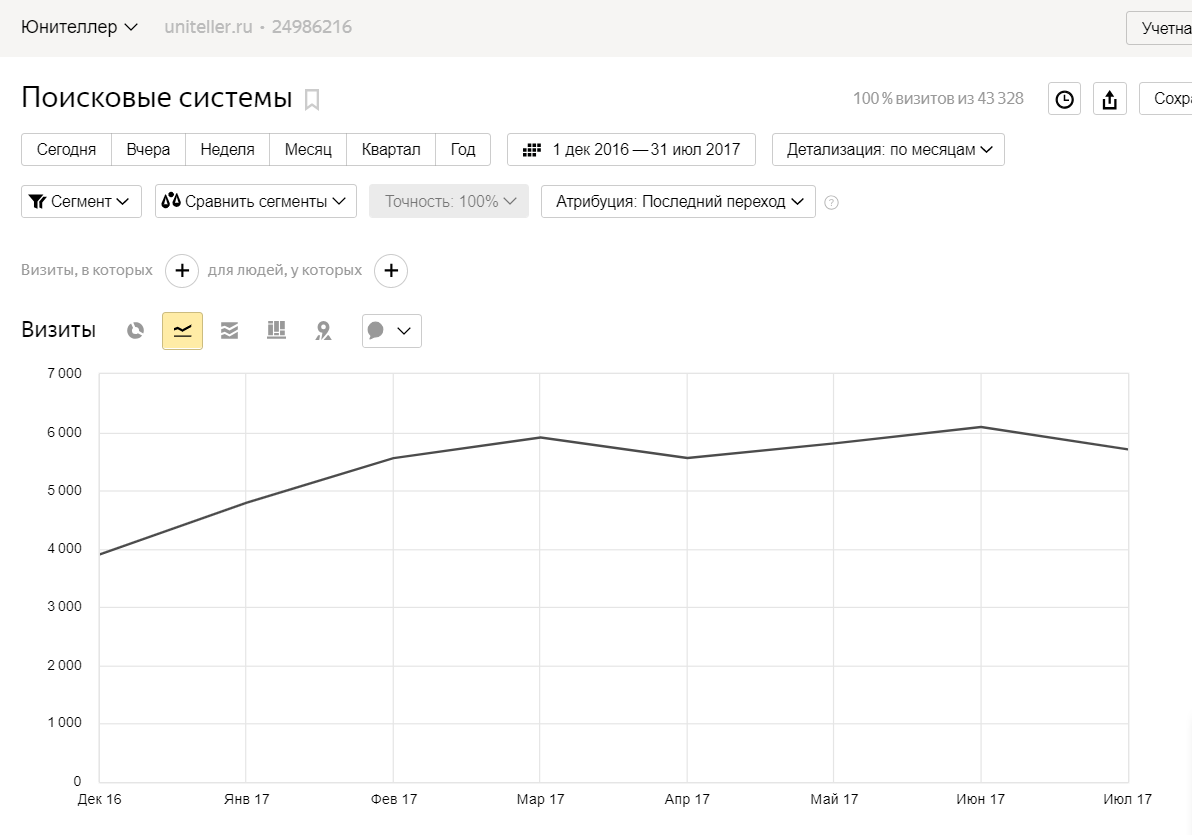Choose the Год period option
The width and height of the screenshot is (1192, 835).
tap(463, 150)
